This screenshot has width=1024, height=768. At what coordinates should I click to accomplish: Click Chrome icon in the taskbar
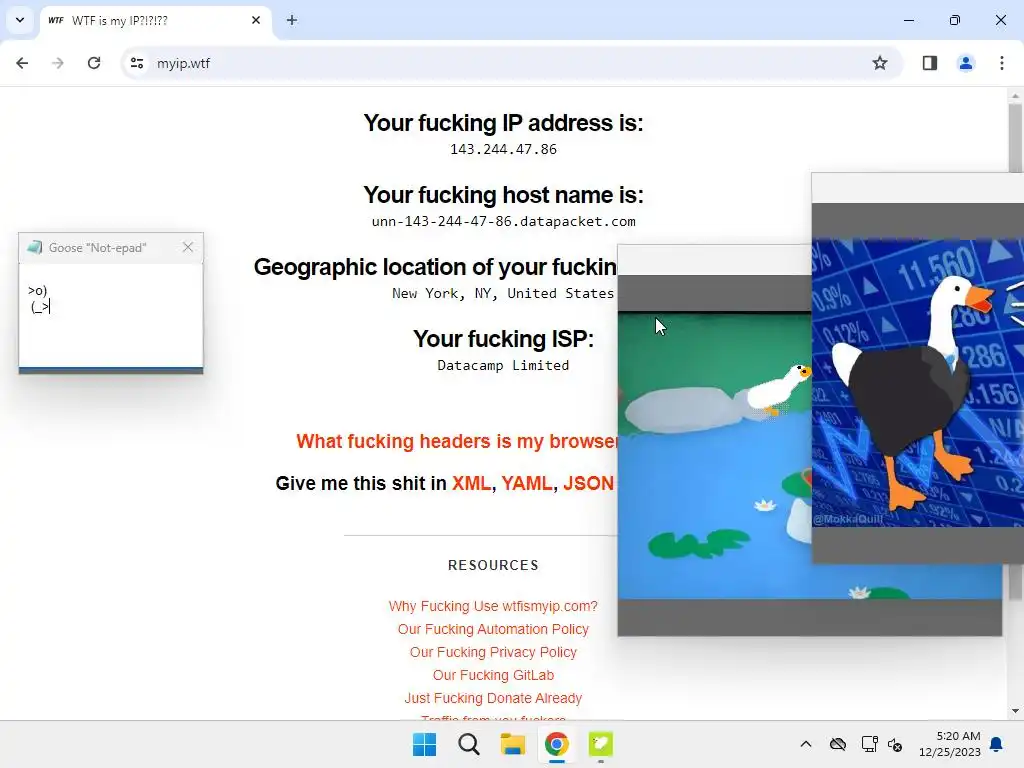pyautogui.click(x=556, y=744)
